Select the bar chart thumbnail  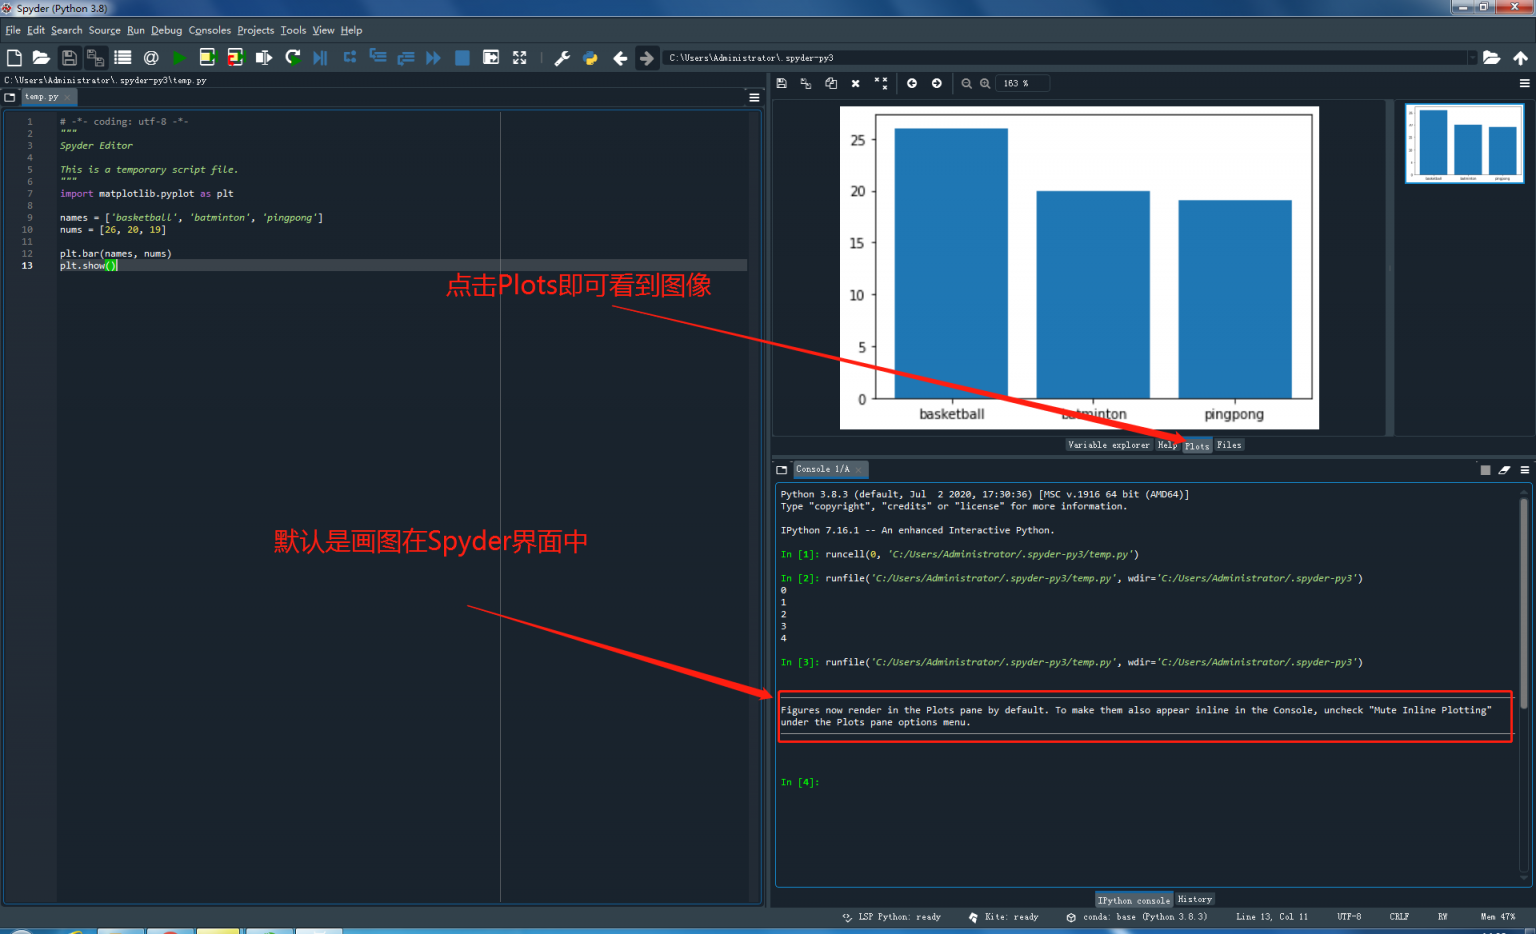pos(1464,144)
